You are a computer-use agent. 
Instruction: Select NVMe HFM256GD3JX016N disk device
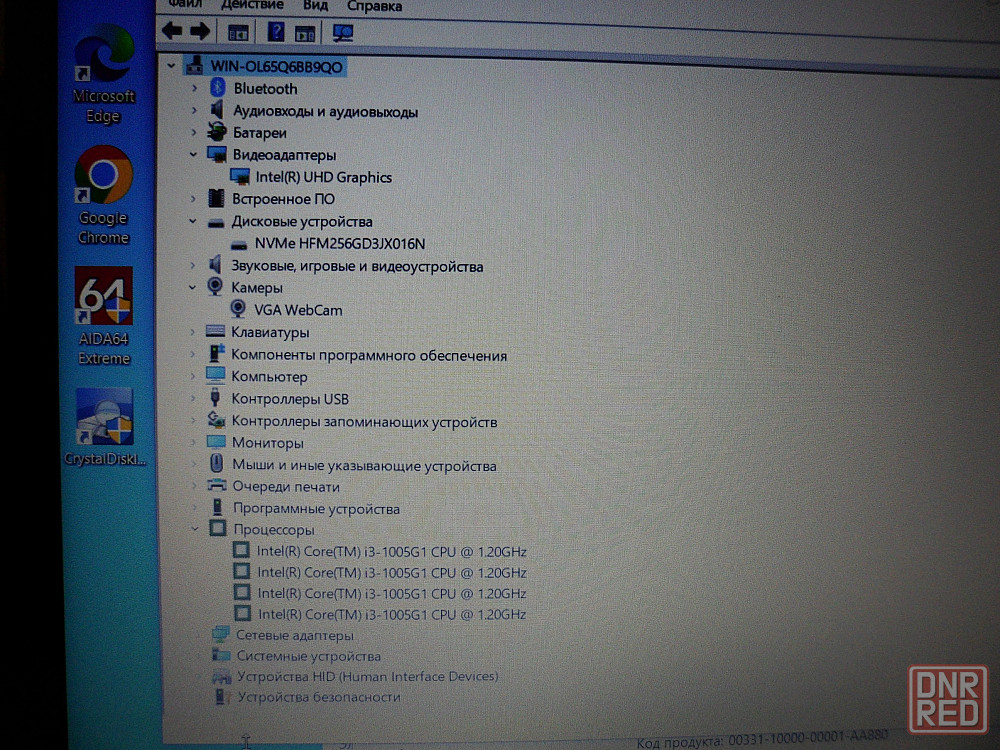[339, 244]
